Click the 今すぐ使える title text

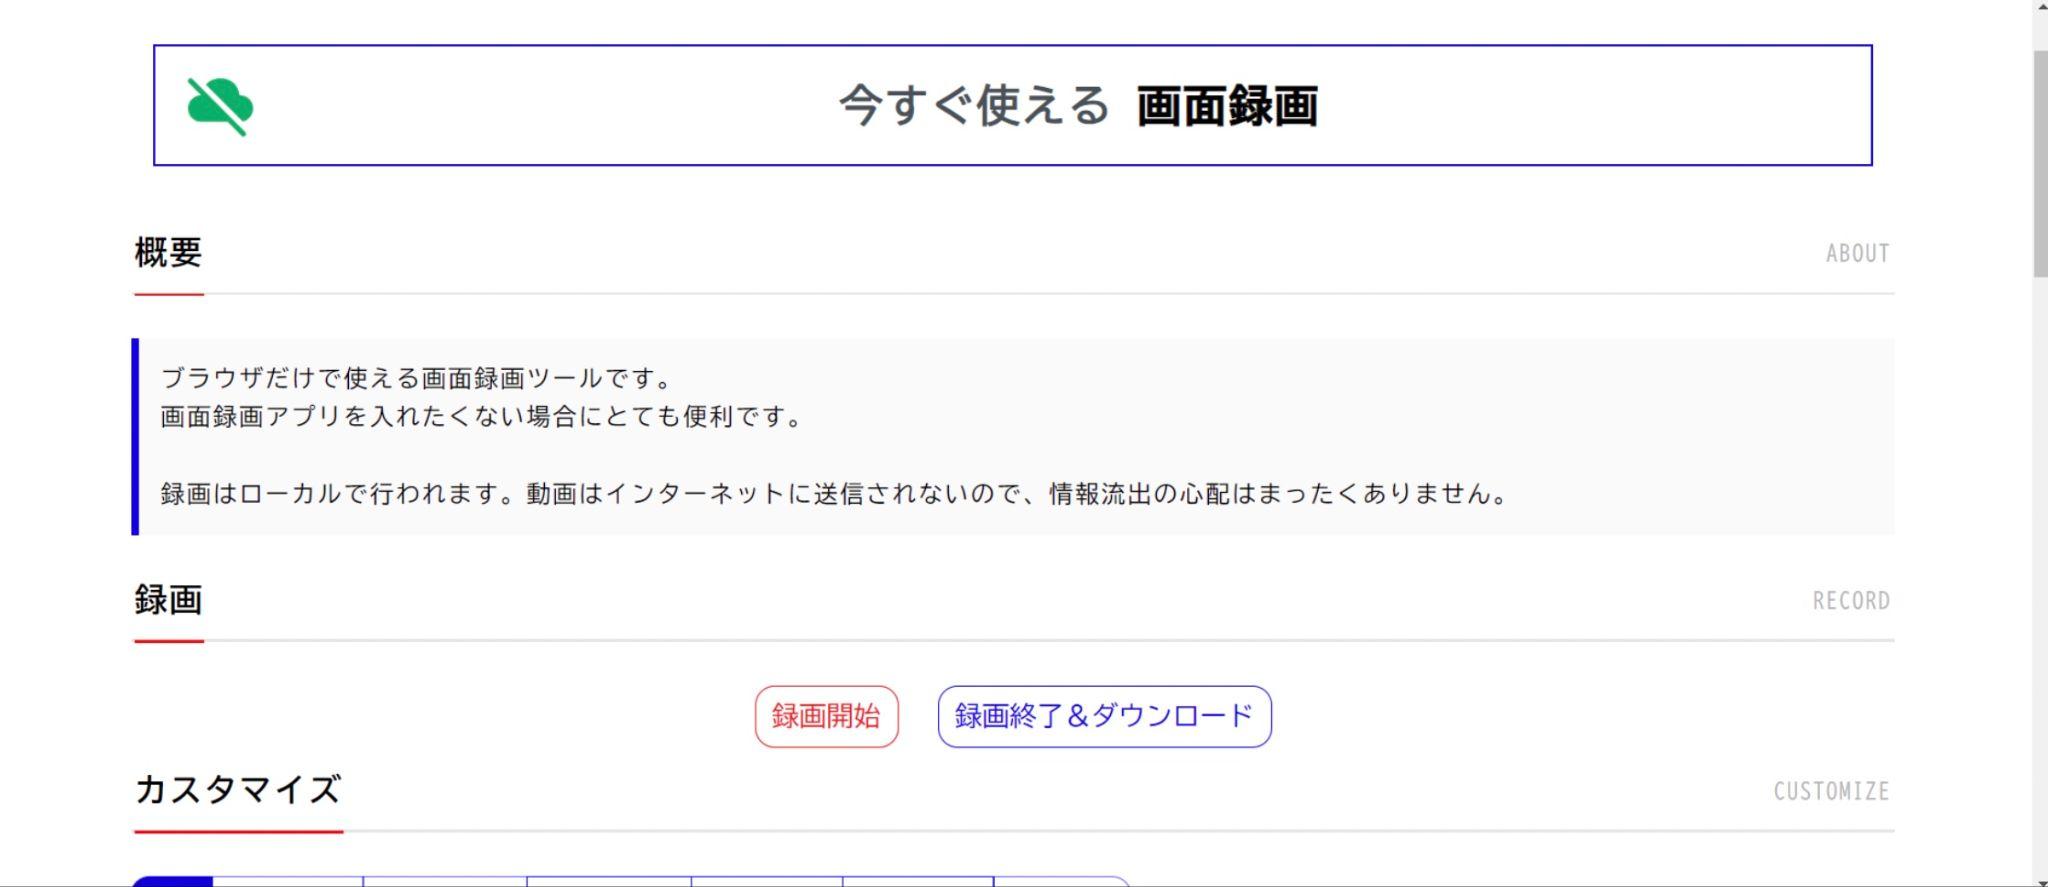coord(974,106)
